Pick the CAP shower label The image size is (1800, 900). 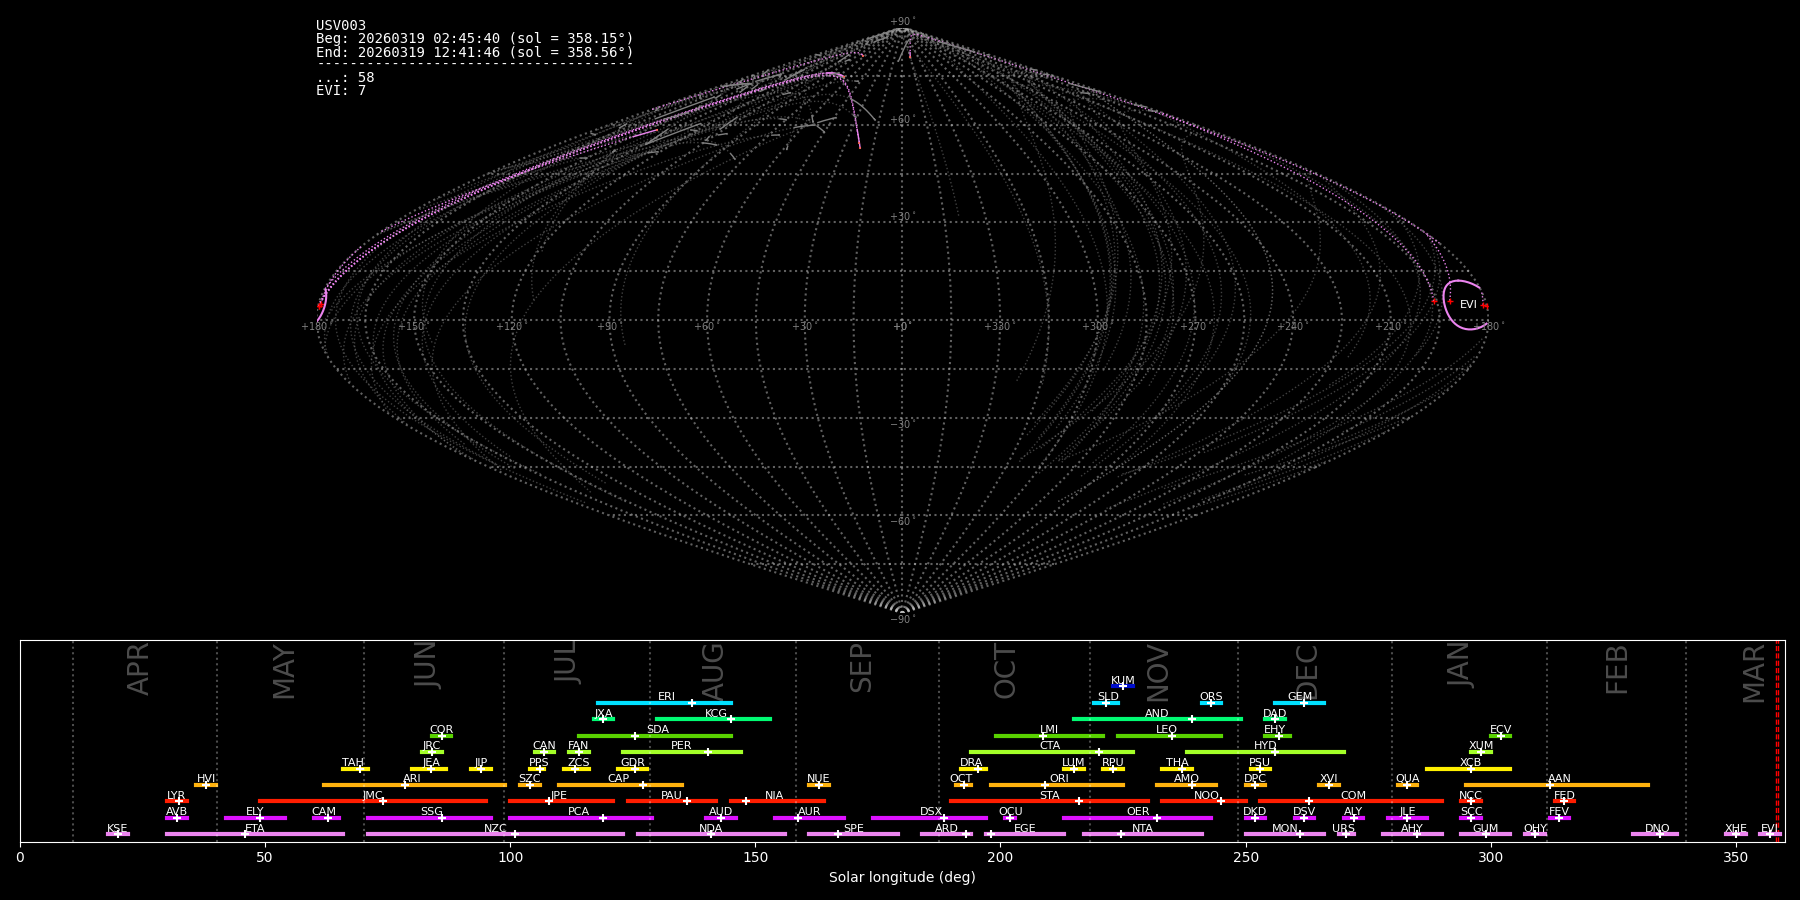619,779
